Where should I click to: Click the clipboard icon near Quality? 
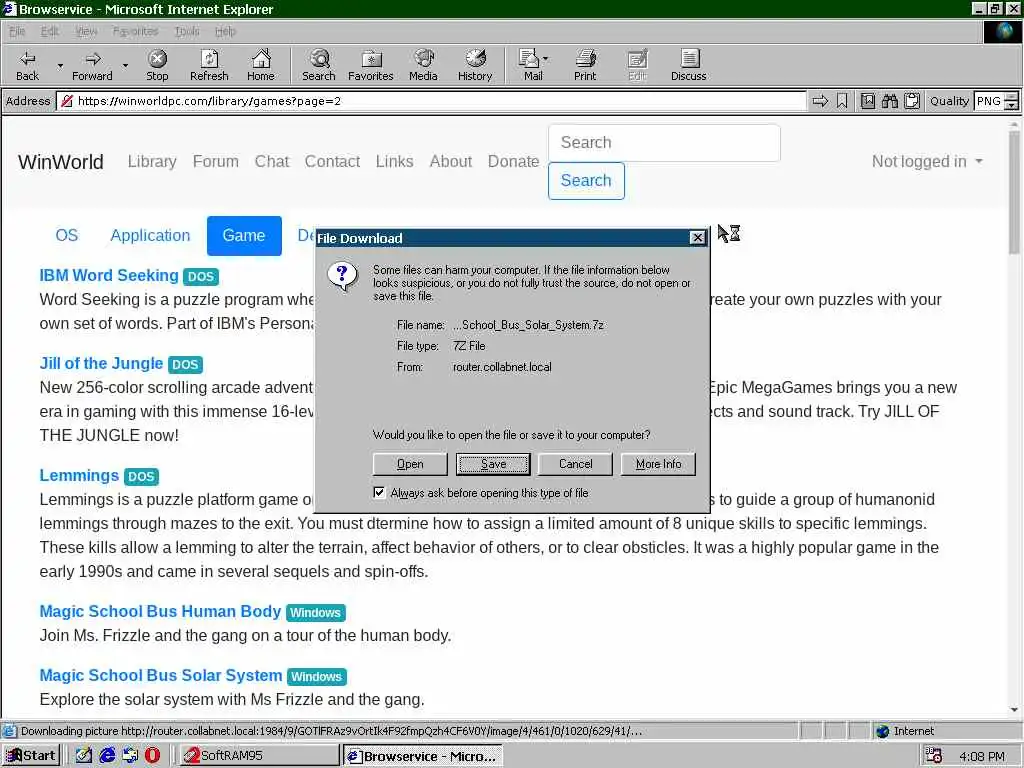(x=912, y=101)
